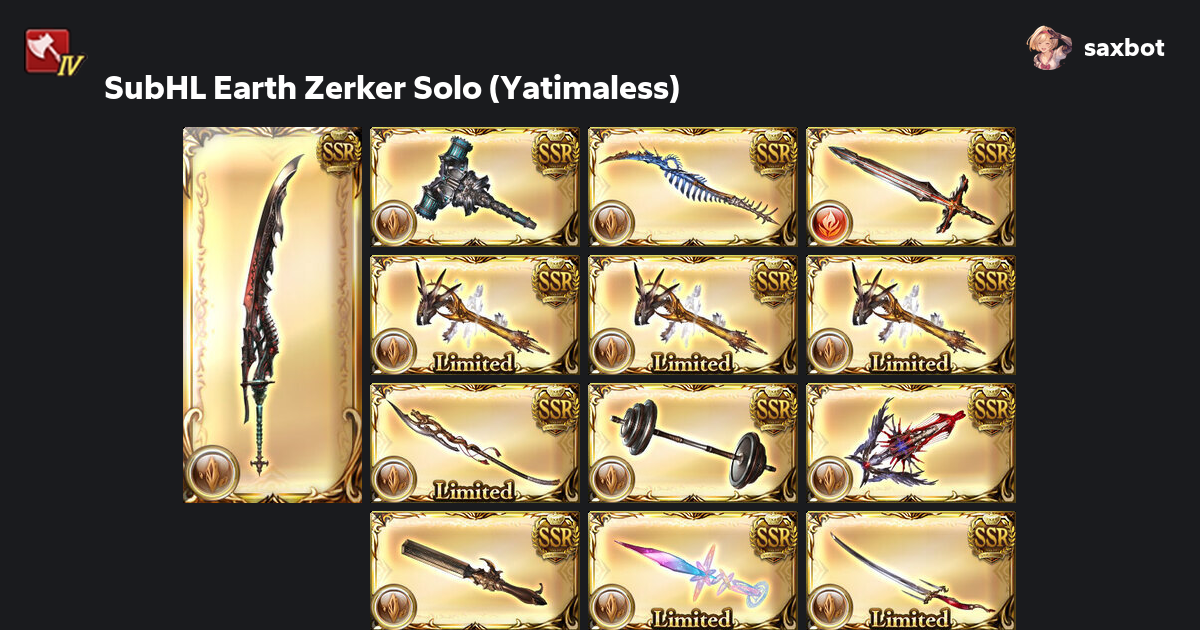Click the earth icon on the harp weapon
1200x630 pixels.
click(x=829, y=478)
